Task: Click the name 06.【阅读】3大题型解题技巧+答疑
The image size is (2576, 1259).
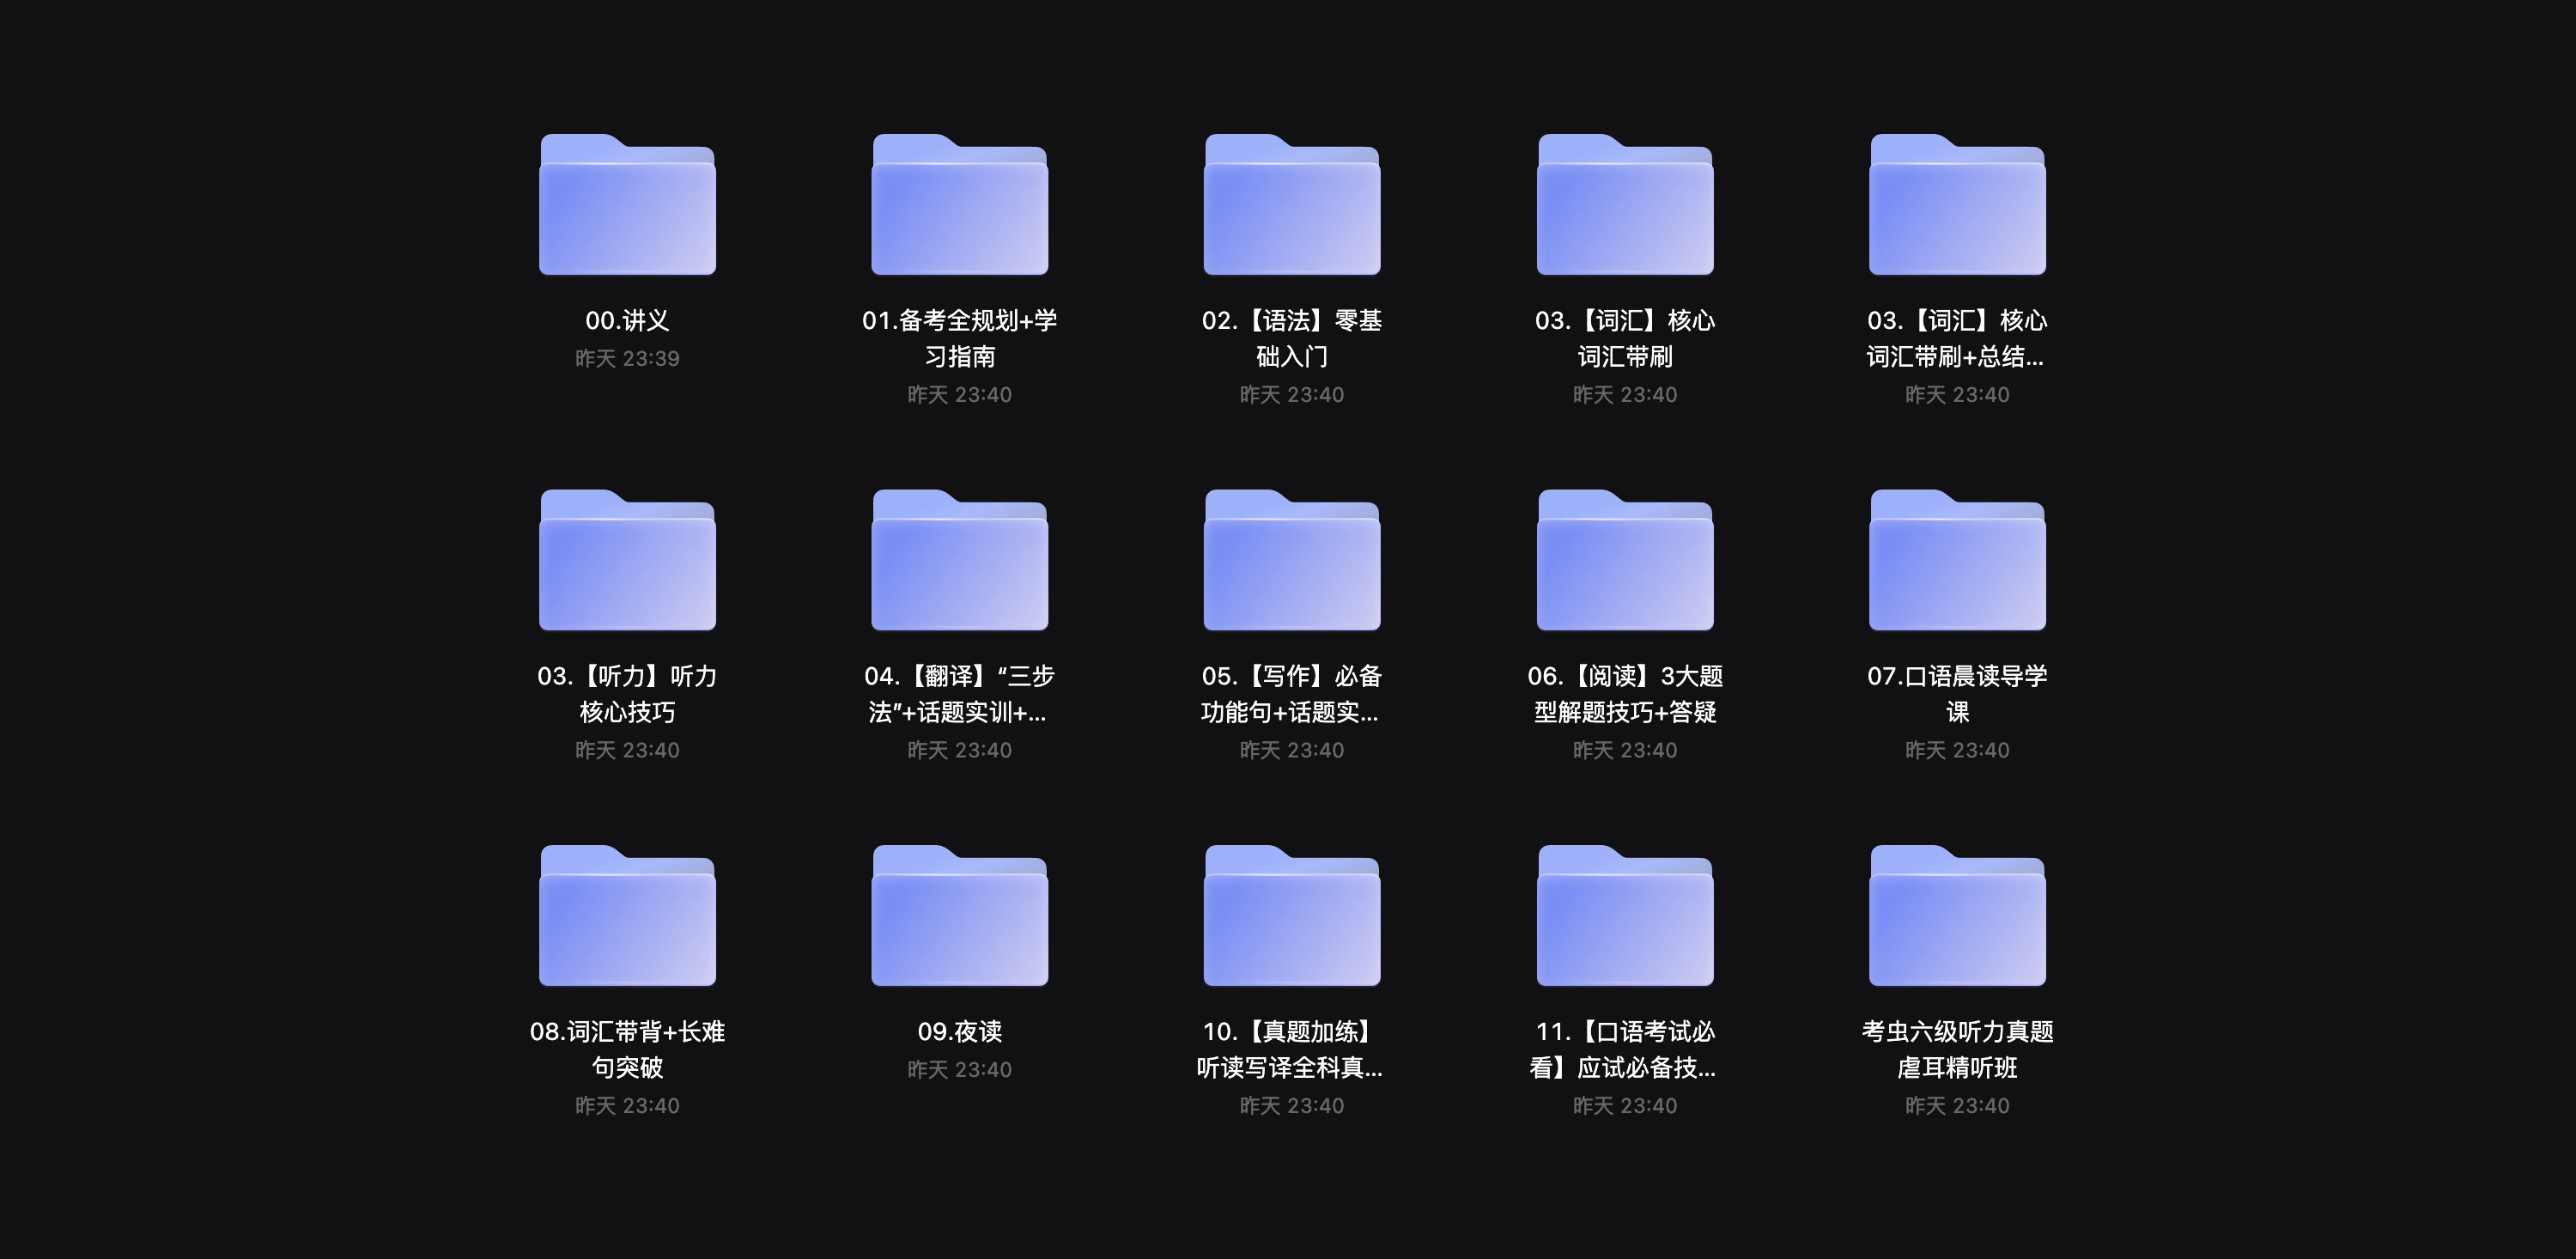Action: pyautogui.click(x=1625, y=694)
